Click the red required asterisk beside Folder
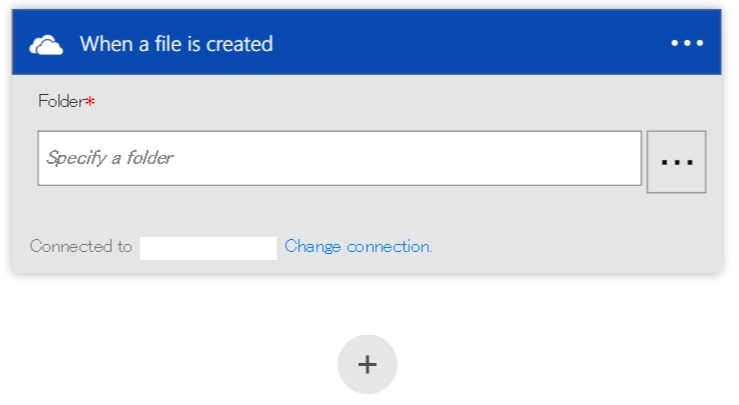Image resolution: width=739 pixels, height=405 pixels. tap(90, 102)
